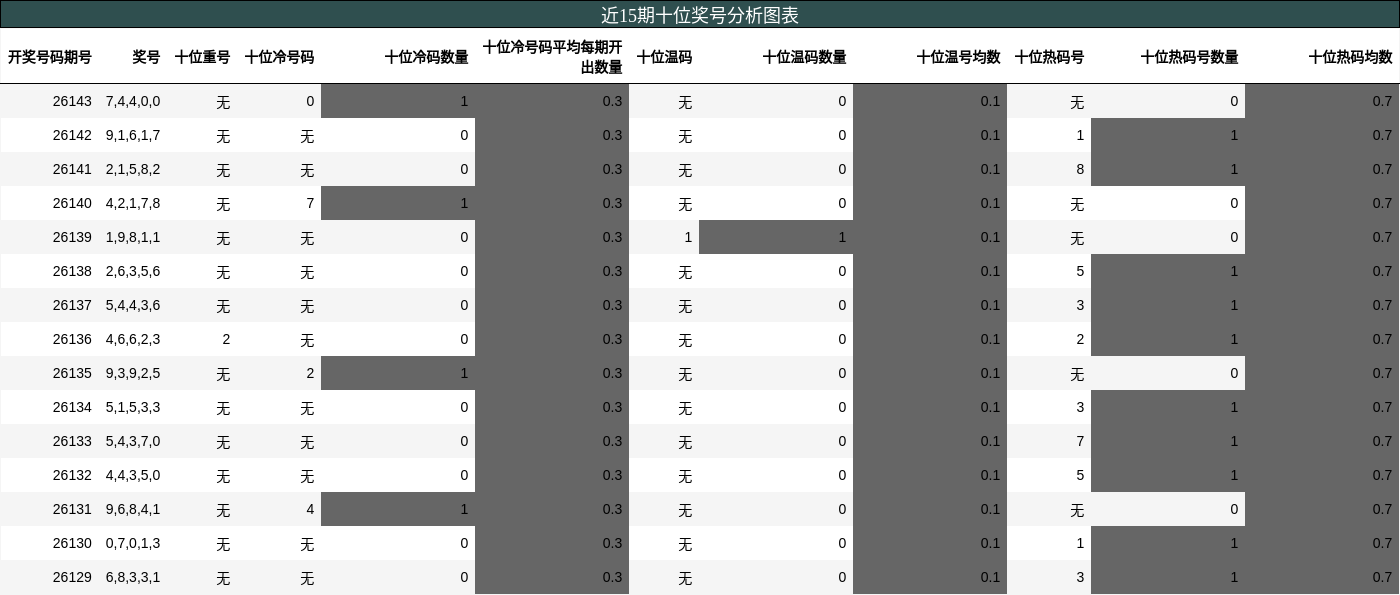This screenshot has width=1400, height=595.
Task: Select period number 26137
Action: coord(72,305)
